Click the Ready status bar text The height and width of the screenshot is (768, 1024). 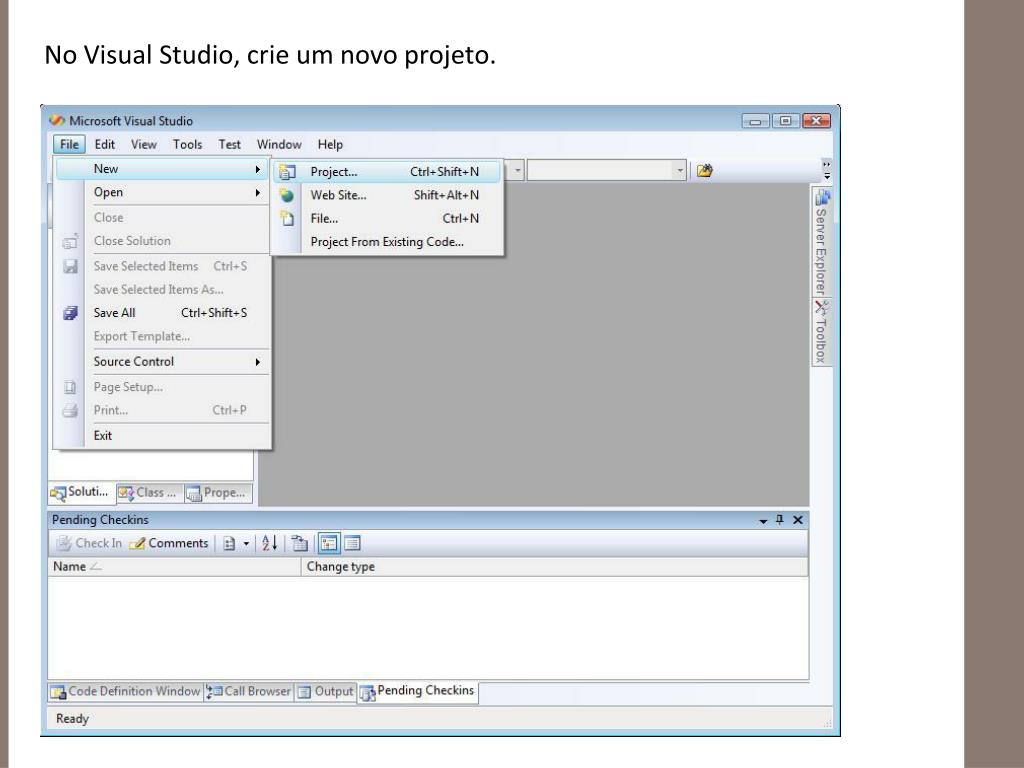tap(72, 718)
